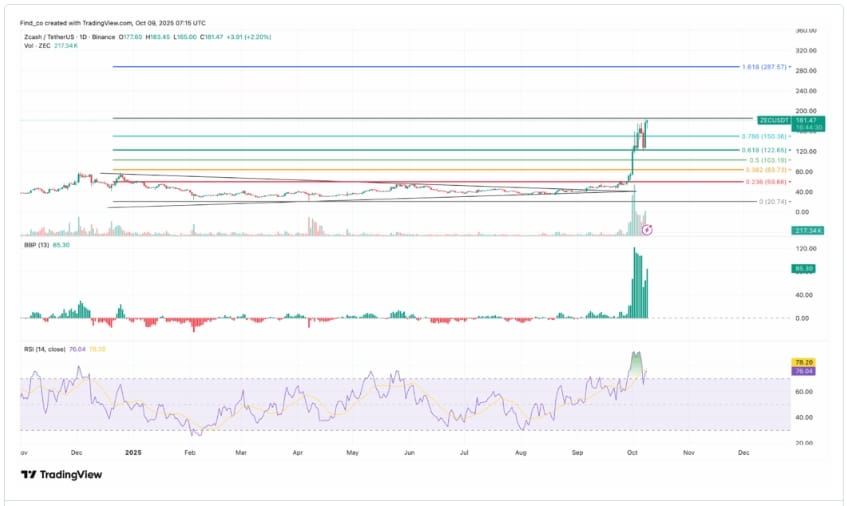Click the BBP value tag on the right axis

click(x=803, y=268)
